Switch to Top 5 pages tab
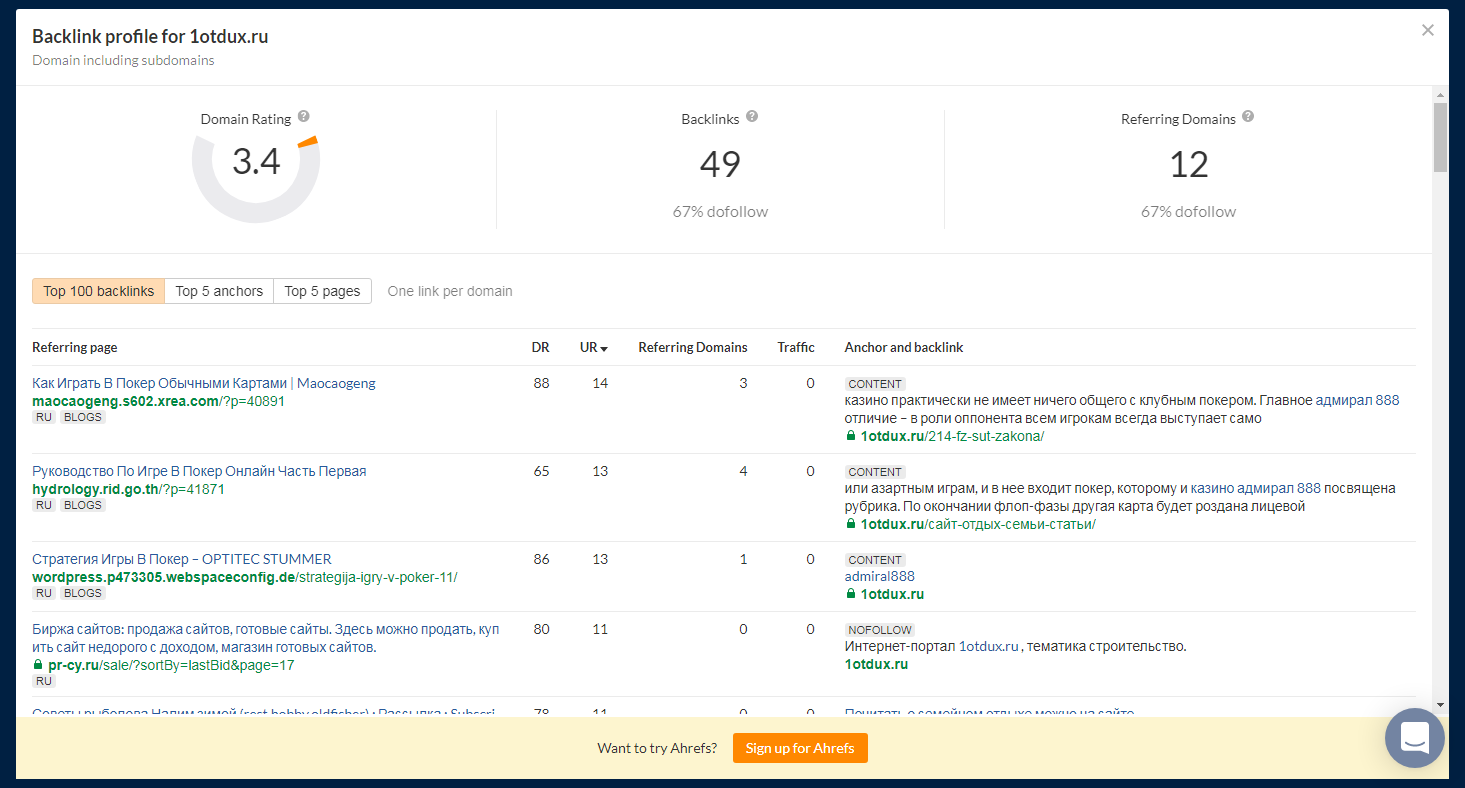Viewport: 1465px width, 788px height. click(x=322, y=291)
